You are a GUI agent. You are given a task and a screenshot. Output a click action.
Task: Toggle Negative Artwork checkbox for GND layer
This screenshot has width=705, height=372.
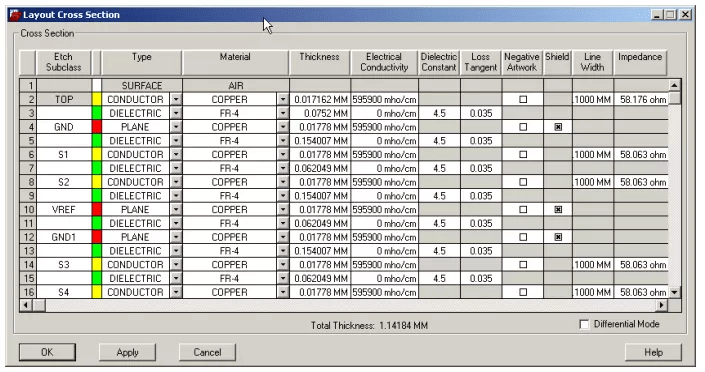[x=523, y=127]
